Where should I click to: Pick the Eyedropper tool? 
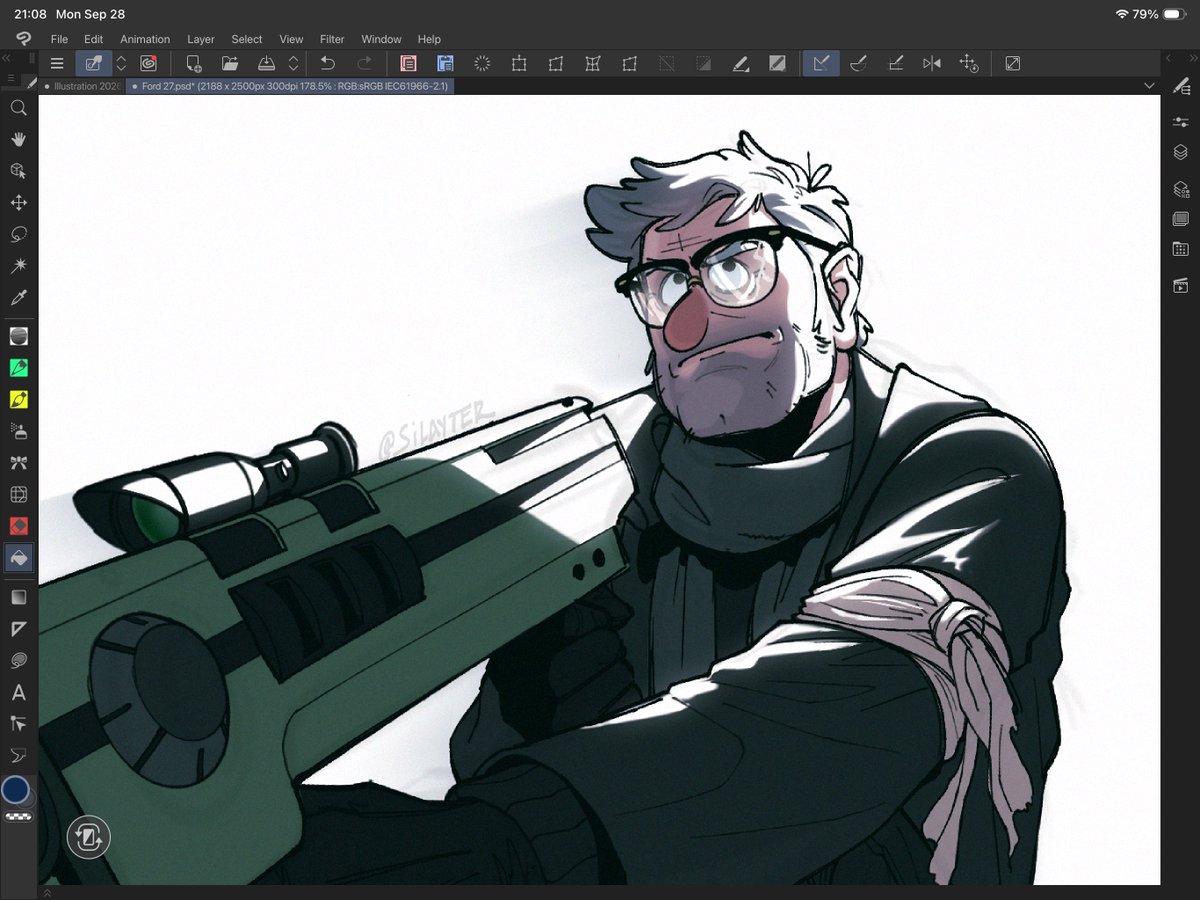tap(18, 298)
